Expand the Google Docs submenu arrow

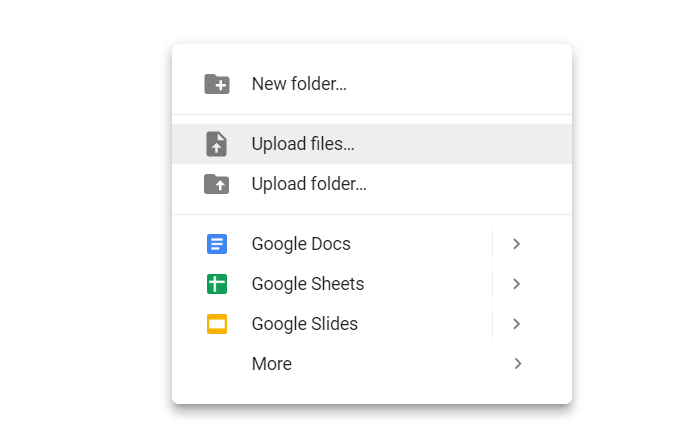pyautogui.click(x=516, y=244)
